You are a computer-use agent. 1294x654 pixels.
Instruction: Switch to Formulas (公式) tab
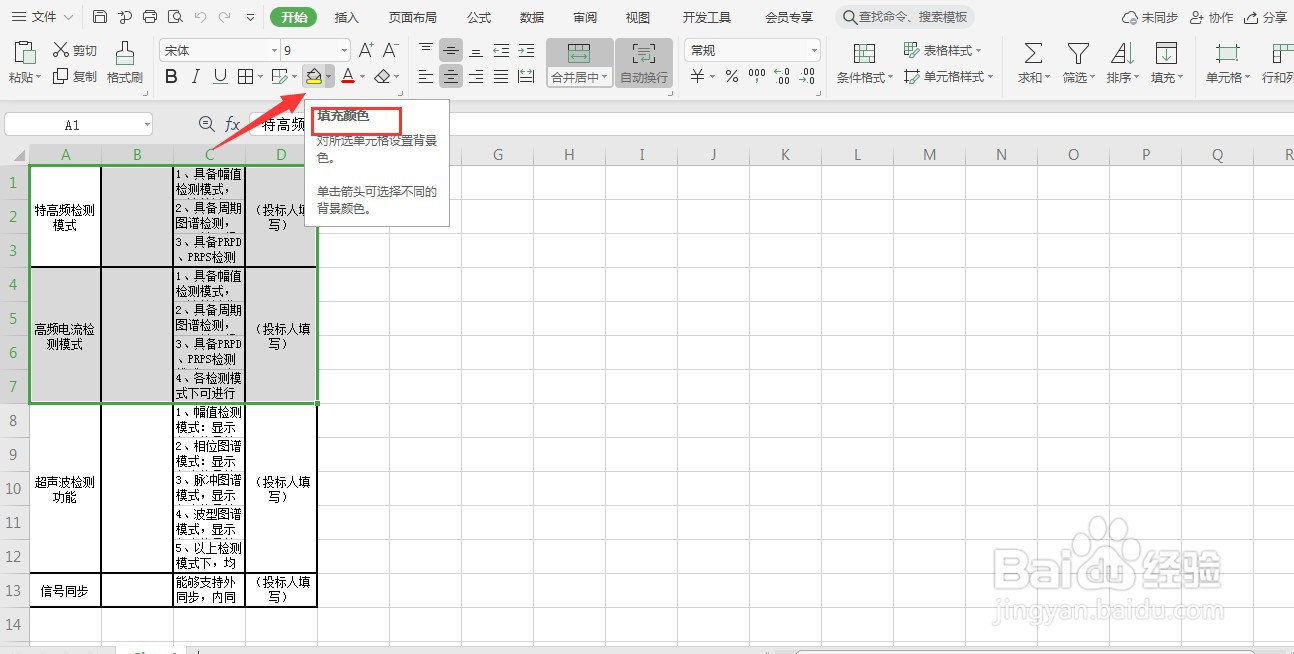pos(479,17)
